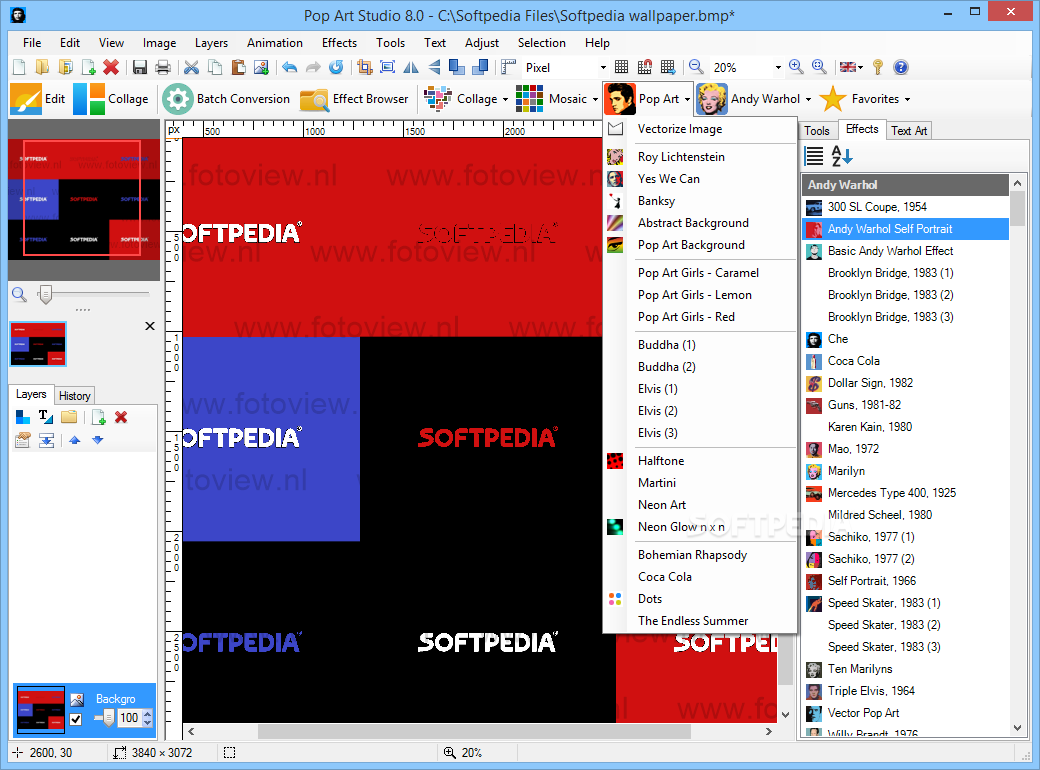Expand the language flag dropdown

(860, 67)
